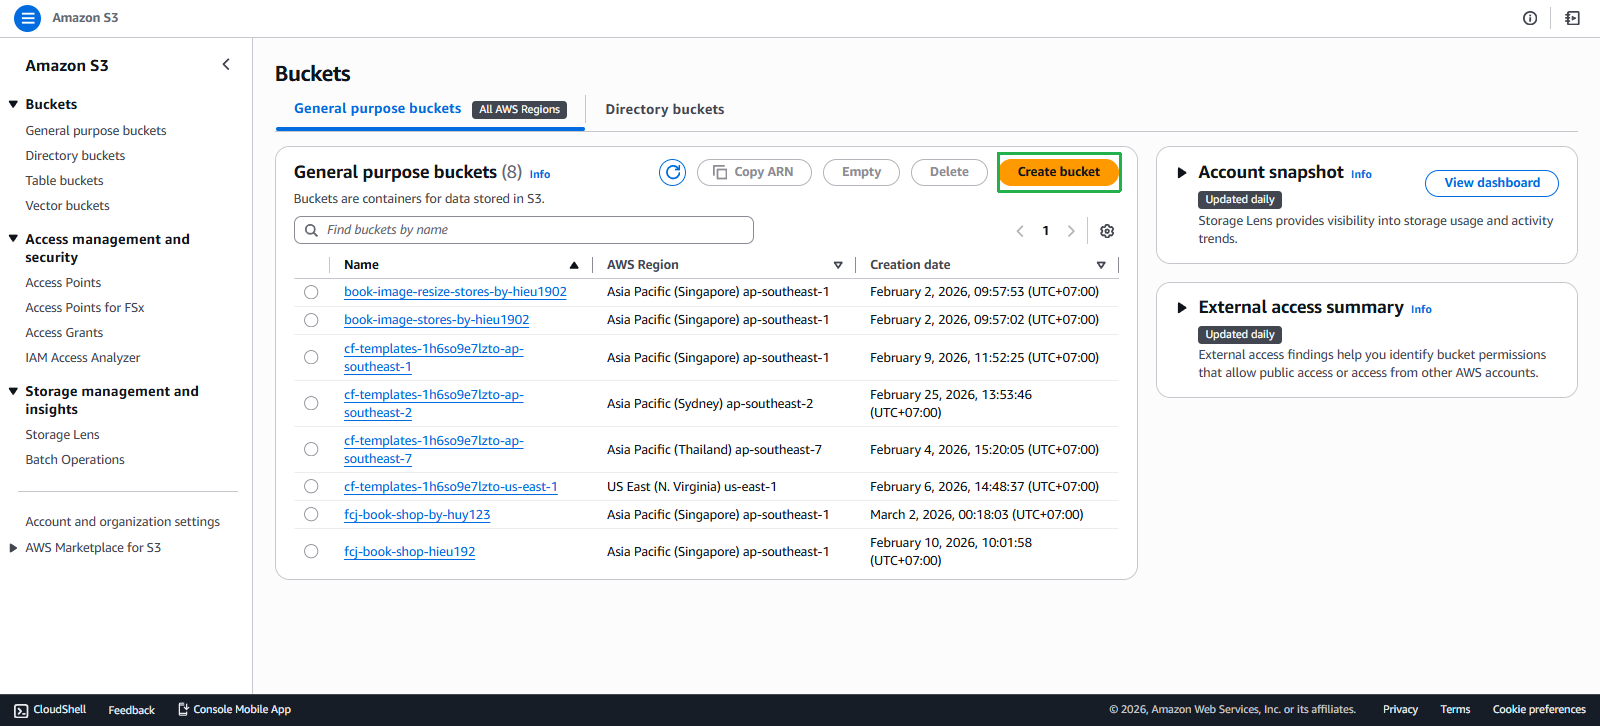This screenshot has width=1600, height=726.
Task: Open IAM Access Analyzer
Action: (x=83, y=358)
